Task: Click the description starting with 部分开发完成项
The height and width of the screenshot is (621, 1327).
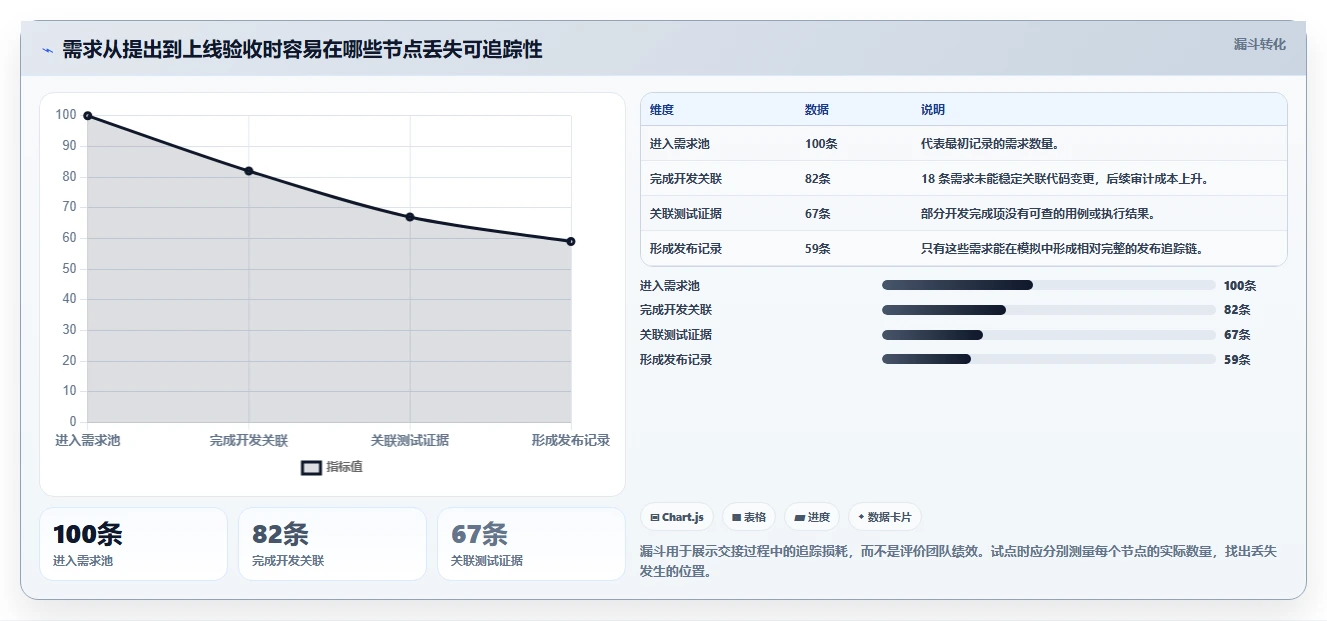Action: point(1039,214)
